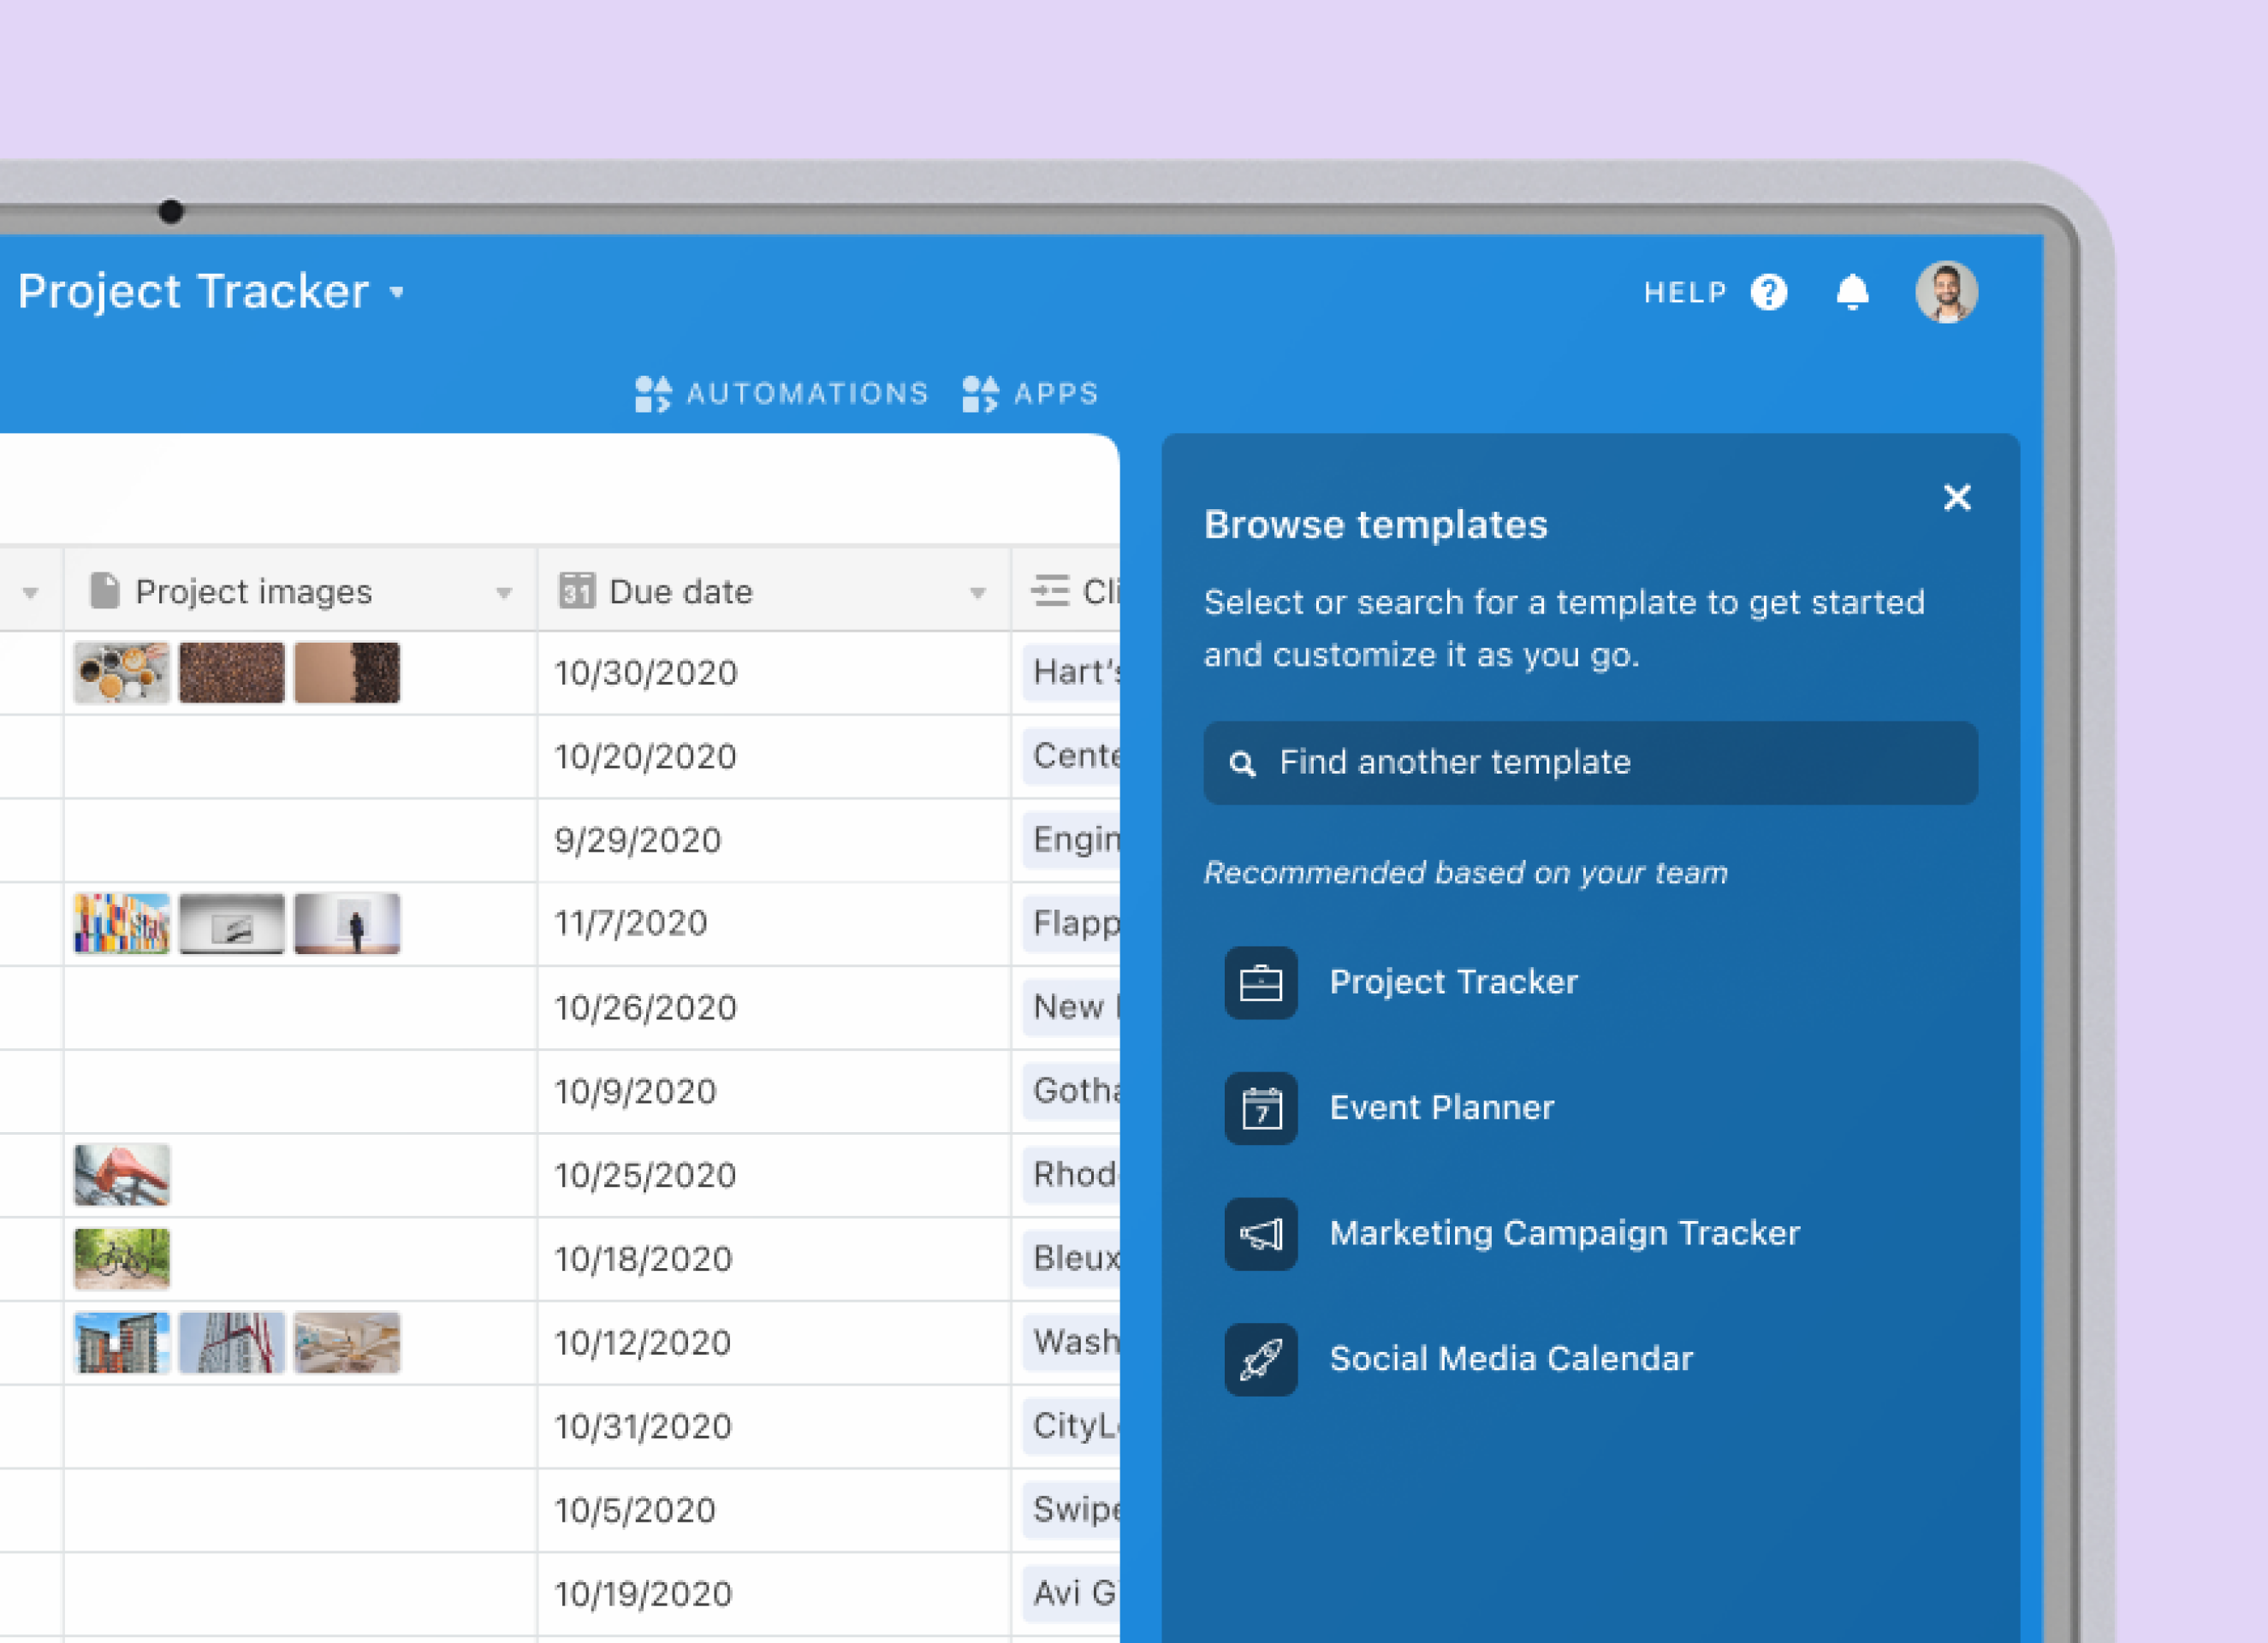Click the Apps icon
2268x1643 pixels.
[980, 394]
